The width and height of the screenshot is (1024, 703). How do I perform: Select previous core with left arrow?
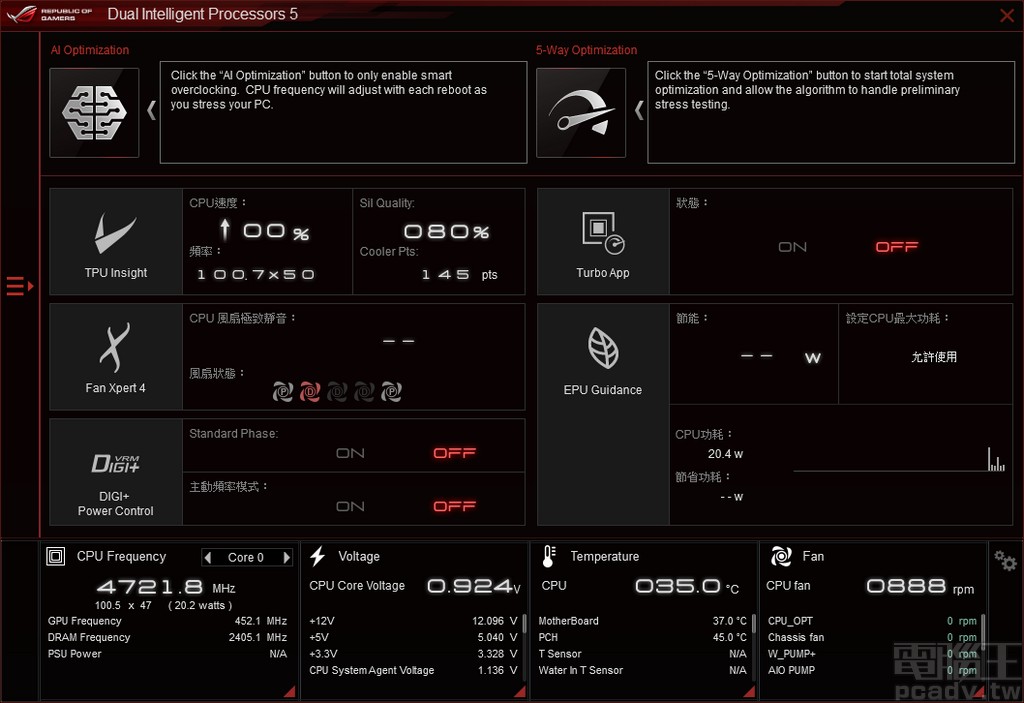click(208, 557)
